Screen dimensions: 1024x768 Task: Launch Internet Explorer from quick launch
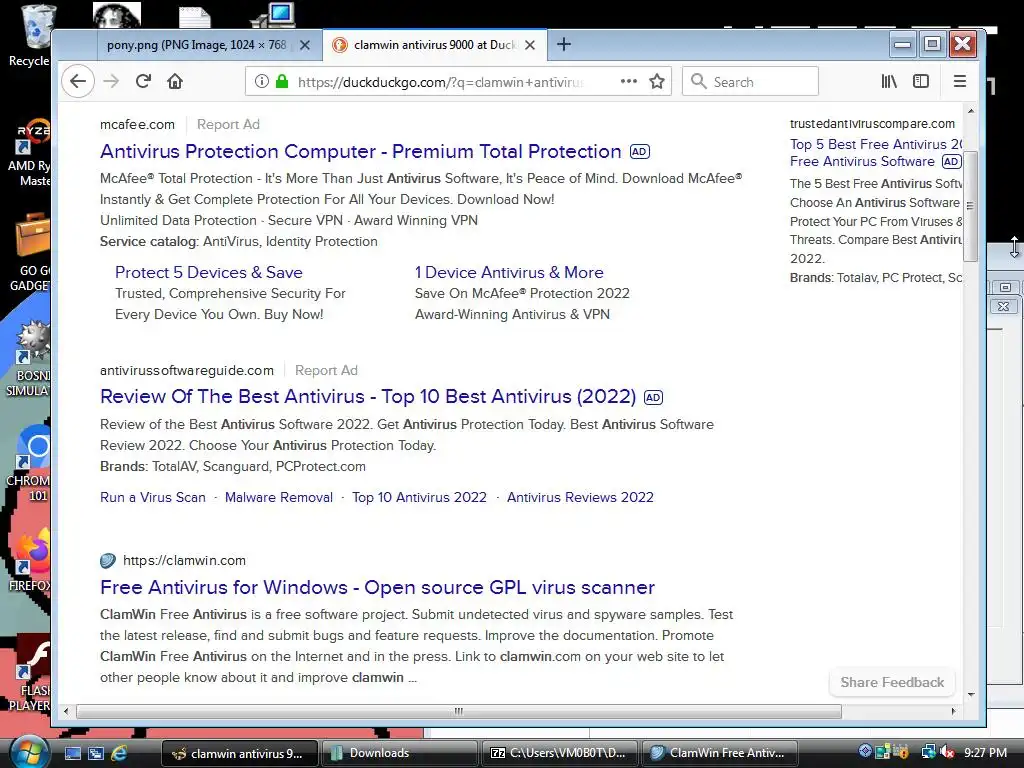click(x=120, y=753)
